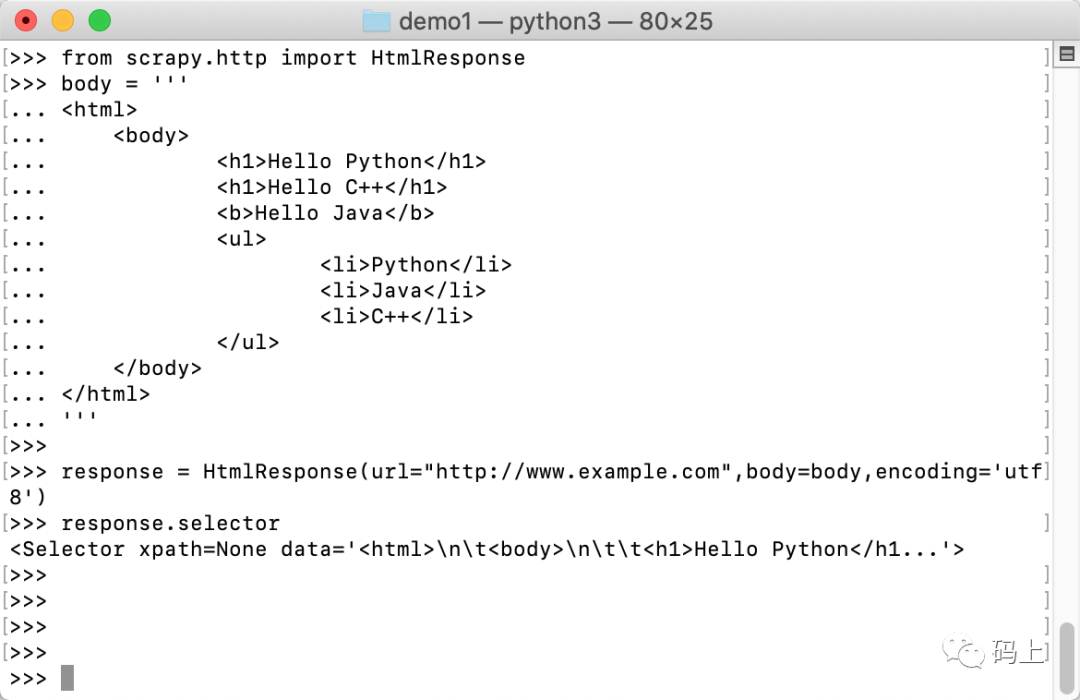Click the 'response.selector' command text

(170, 524)
